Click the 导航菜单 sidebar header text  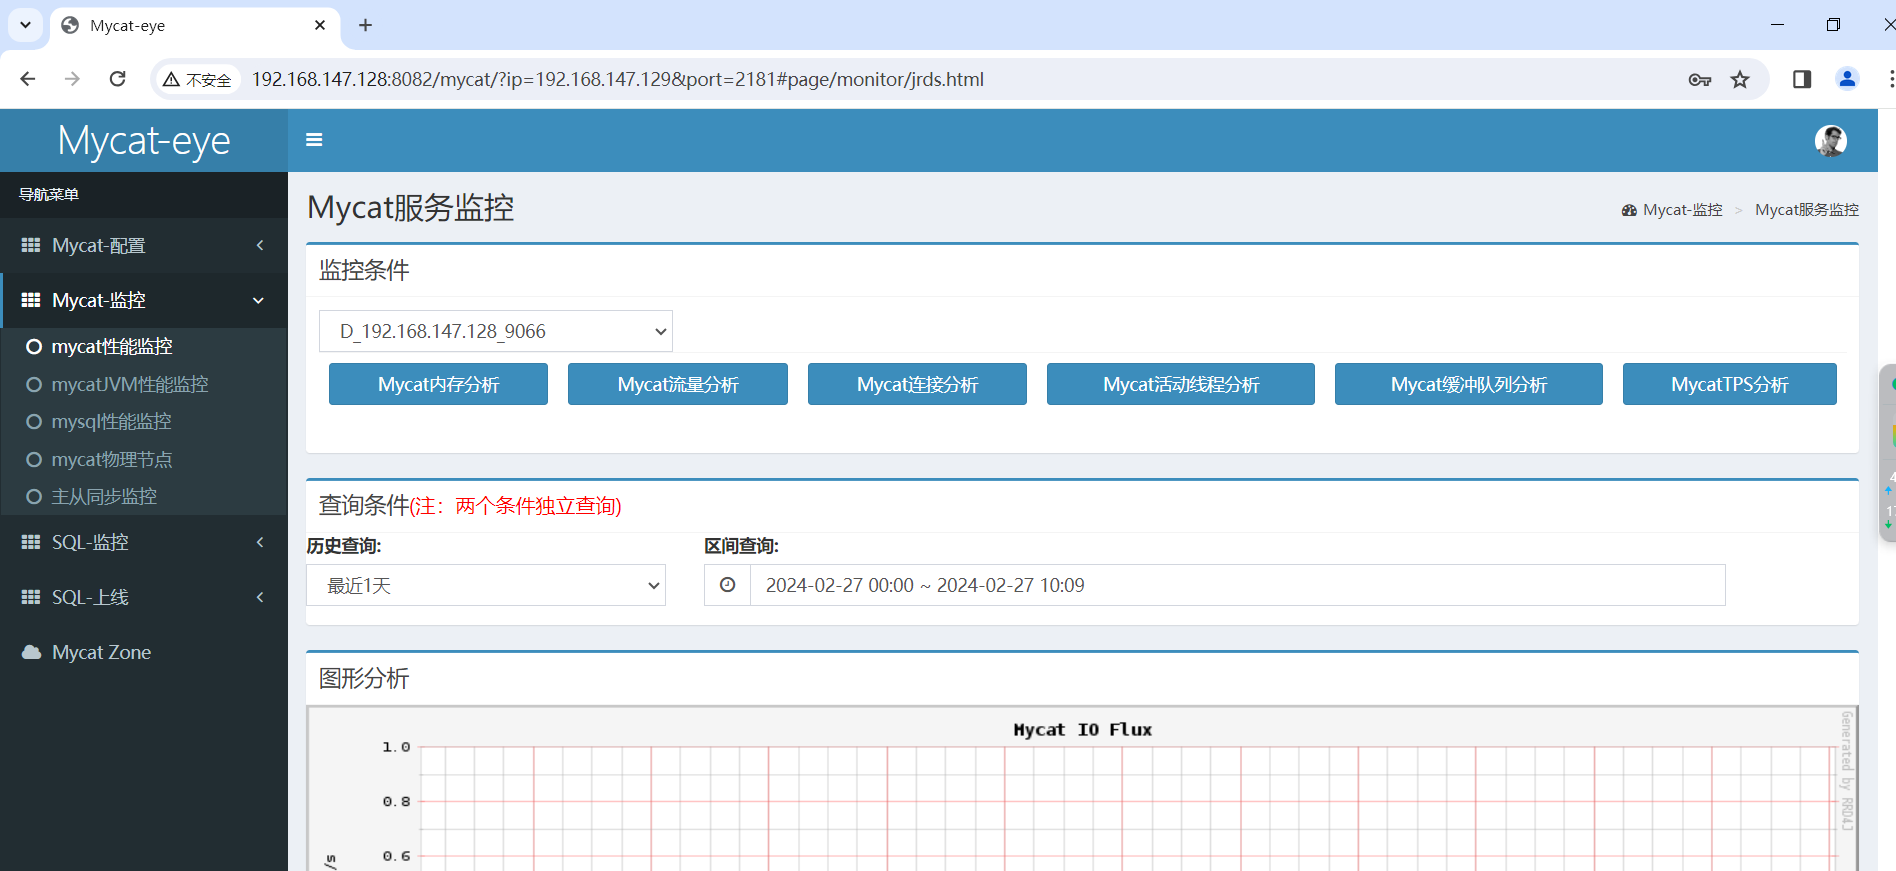pos(49,195)
